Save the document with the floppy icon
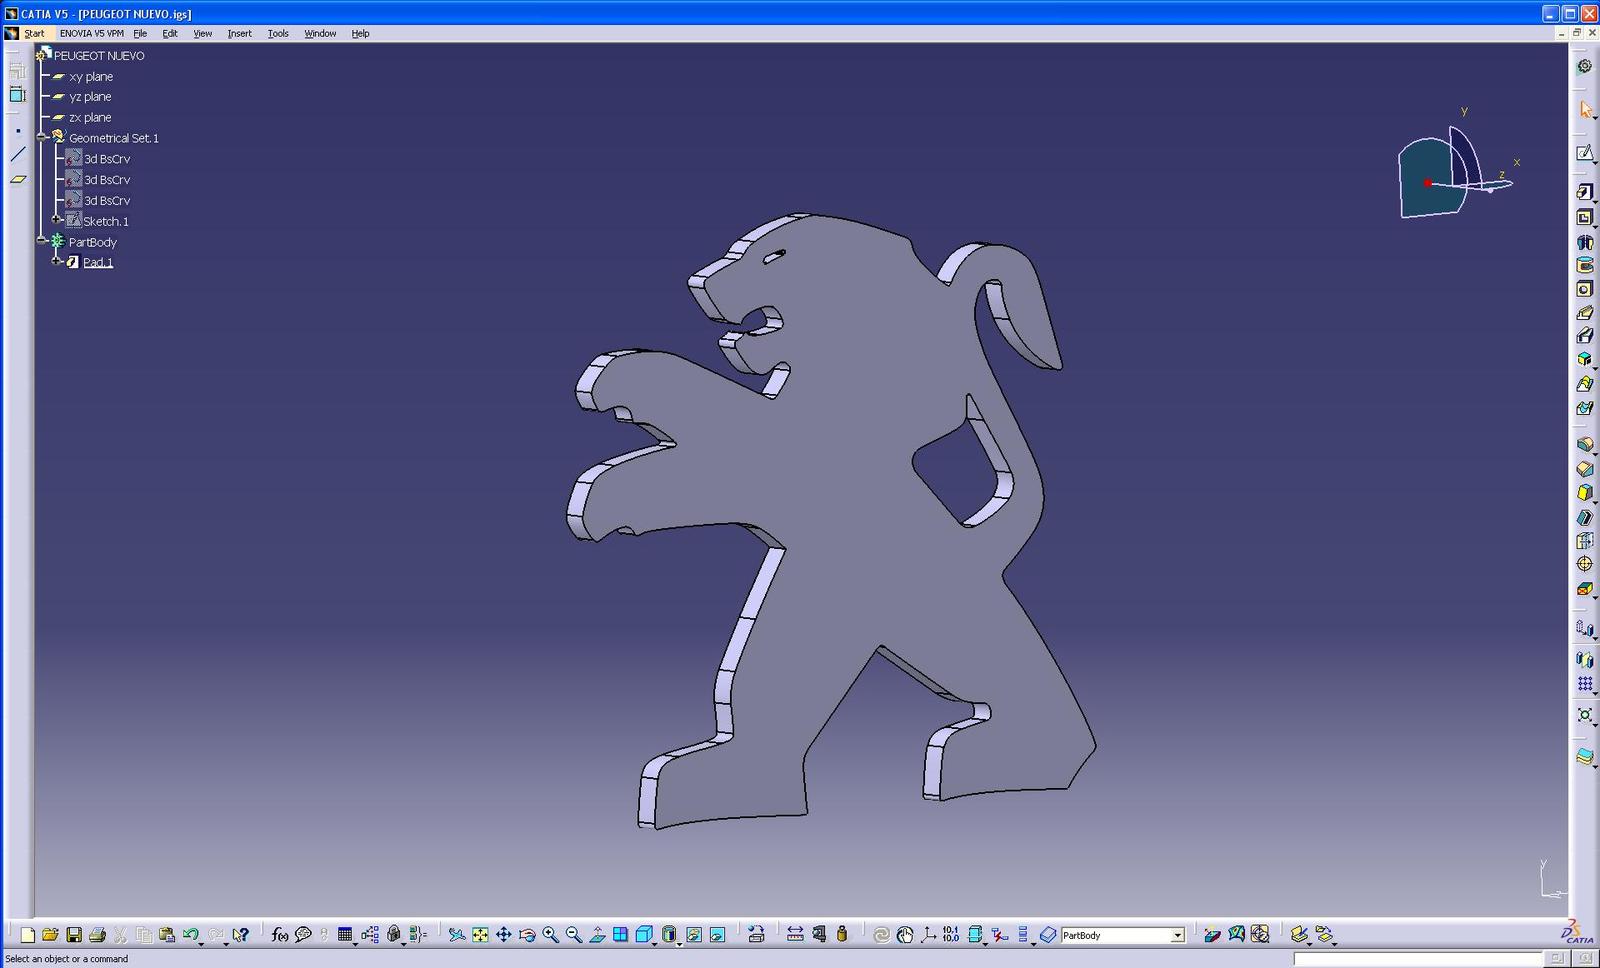This screenshot has width=1600, height=968. (x=74, y=935)
